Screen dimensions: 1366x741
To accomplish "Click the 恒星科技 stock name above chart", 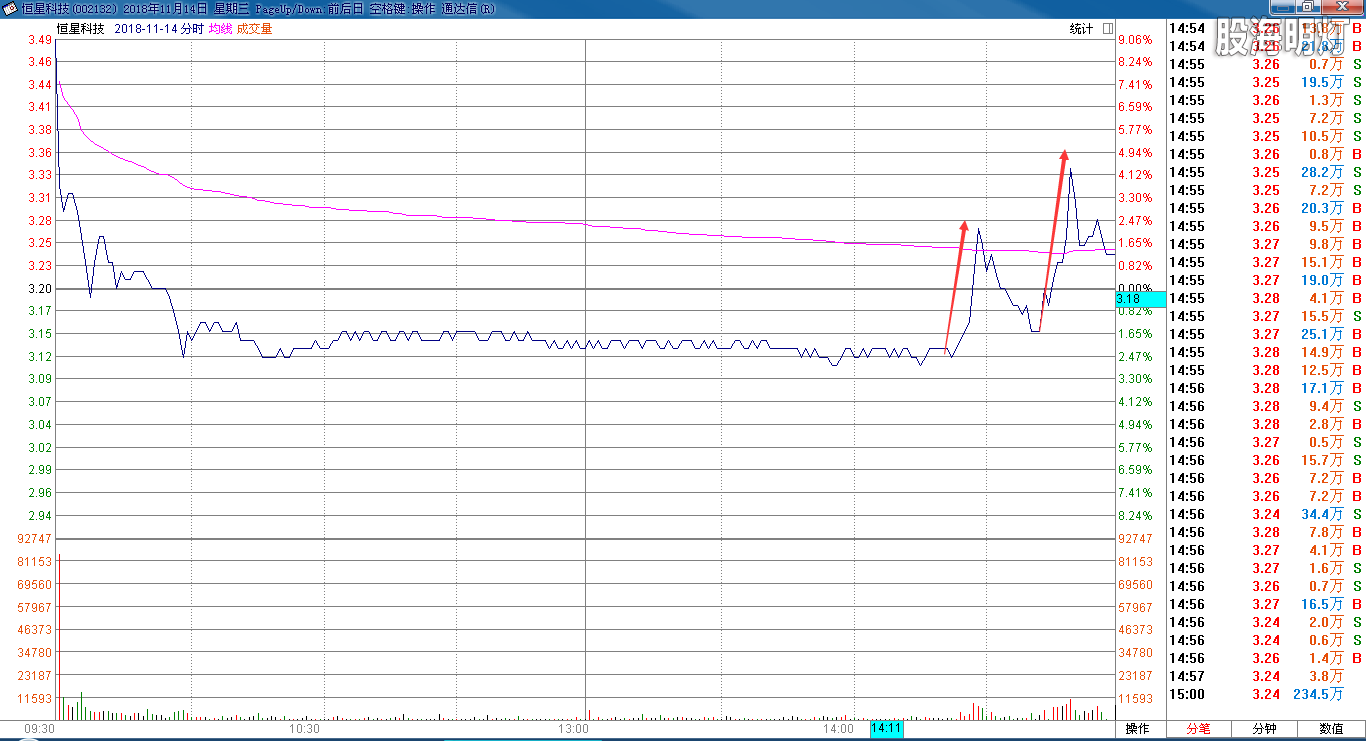I will click(x=80, y=29).
